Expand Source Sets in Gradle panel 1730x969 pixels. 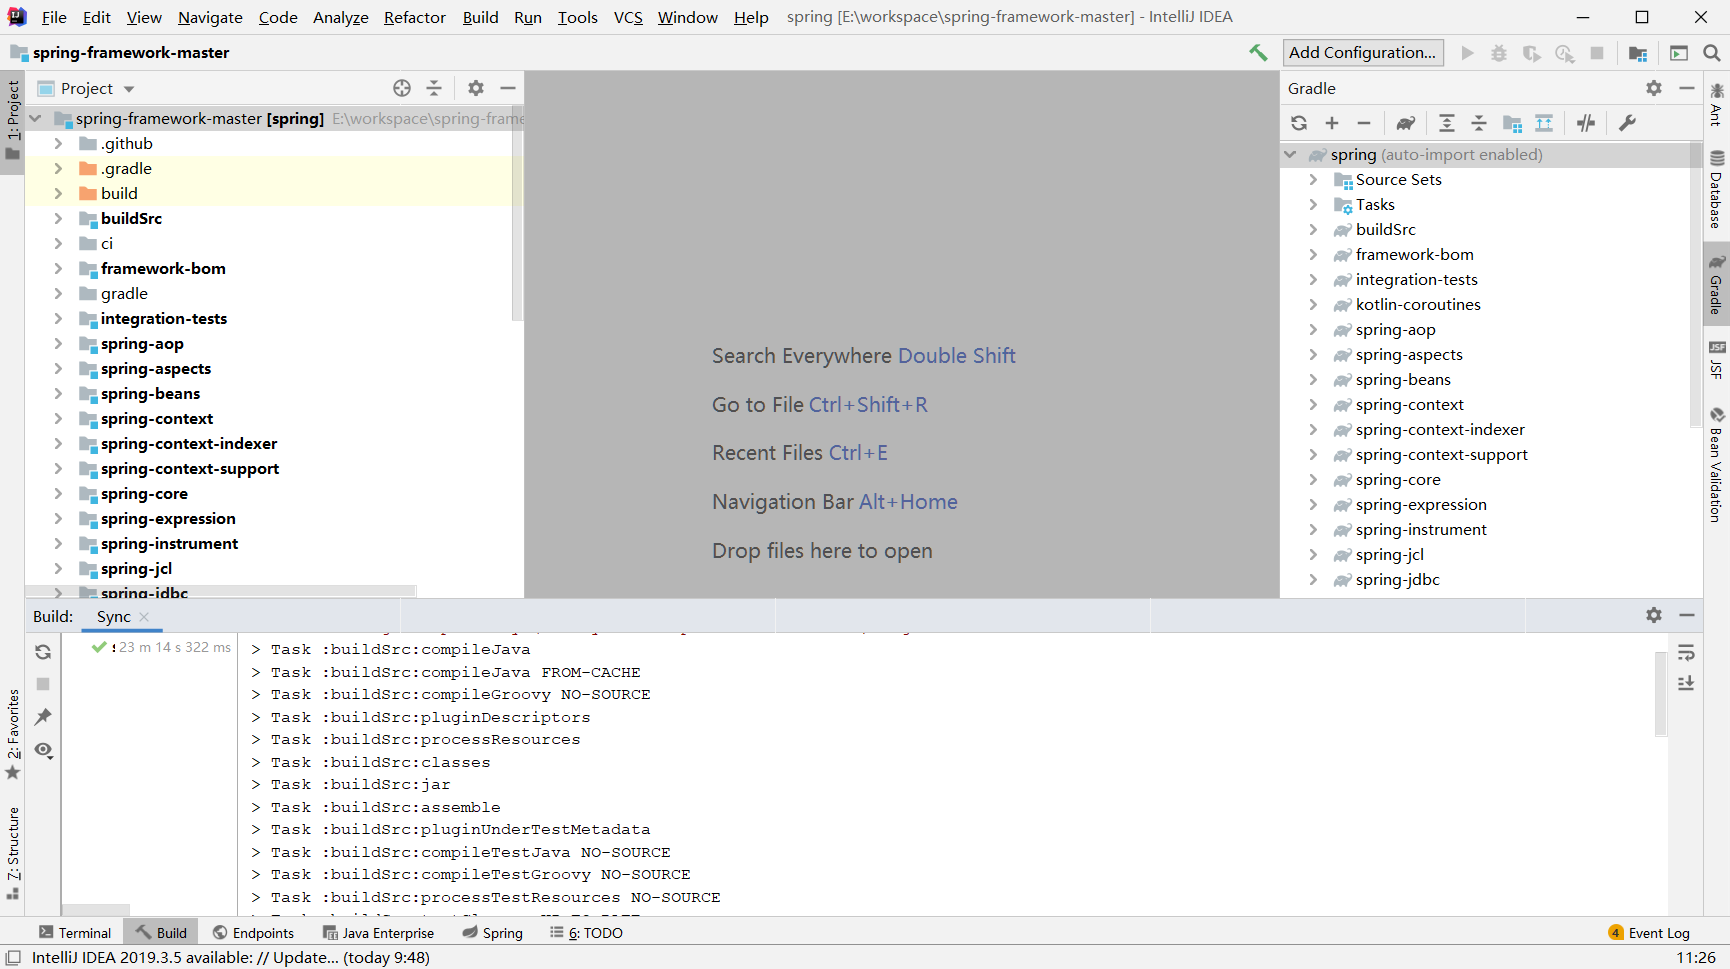tap(1314, 180)
